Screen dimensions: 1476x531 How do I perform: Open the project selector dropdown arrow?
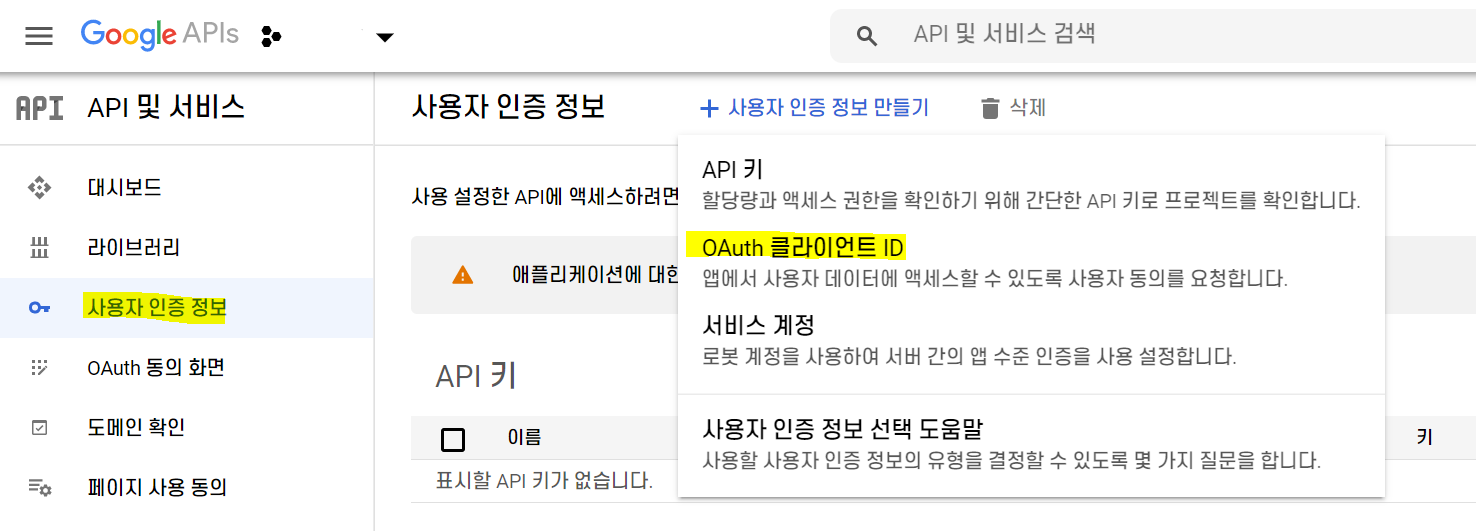point(384,38)
